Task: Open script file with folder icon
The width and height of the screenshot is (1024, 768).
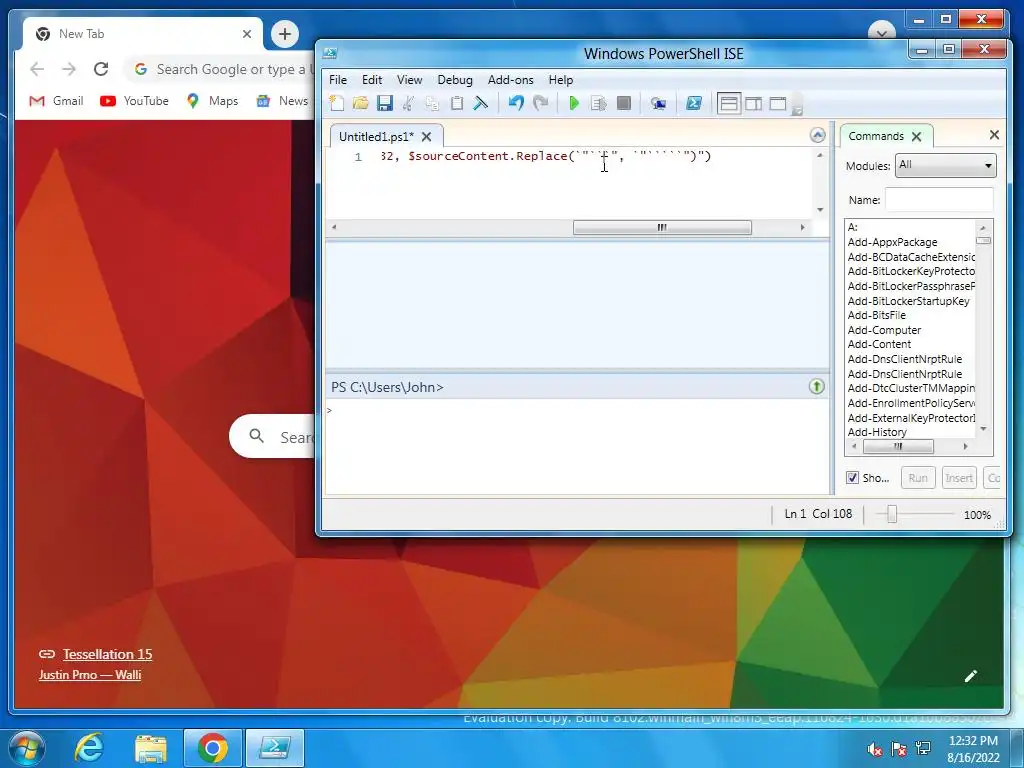Action: click(360, 103)
